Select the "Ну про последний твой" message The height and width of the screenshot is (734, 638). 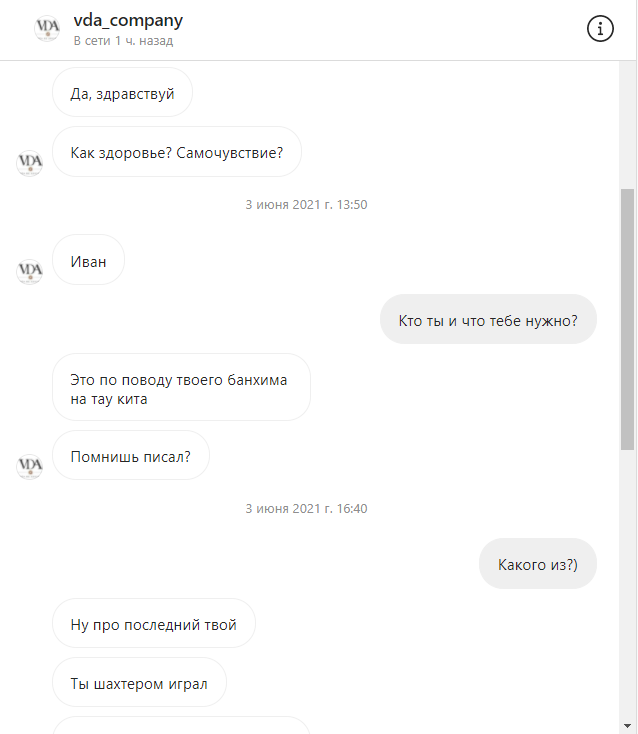click(154, 624)
